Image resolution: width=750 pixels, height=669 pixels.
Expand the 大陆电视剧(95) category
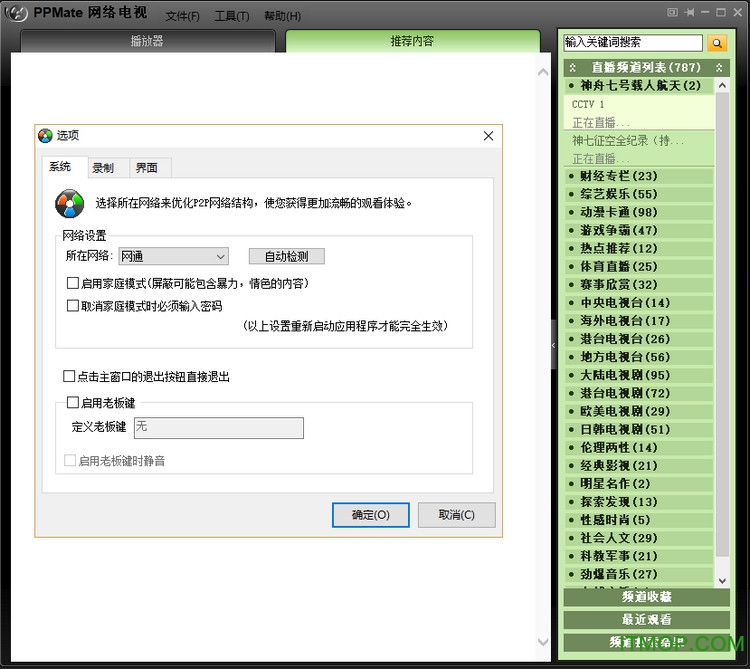[x=639, y=375]
